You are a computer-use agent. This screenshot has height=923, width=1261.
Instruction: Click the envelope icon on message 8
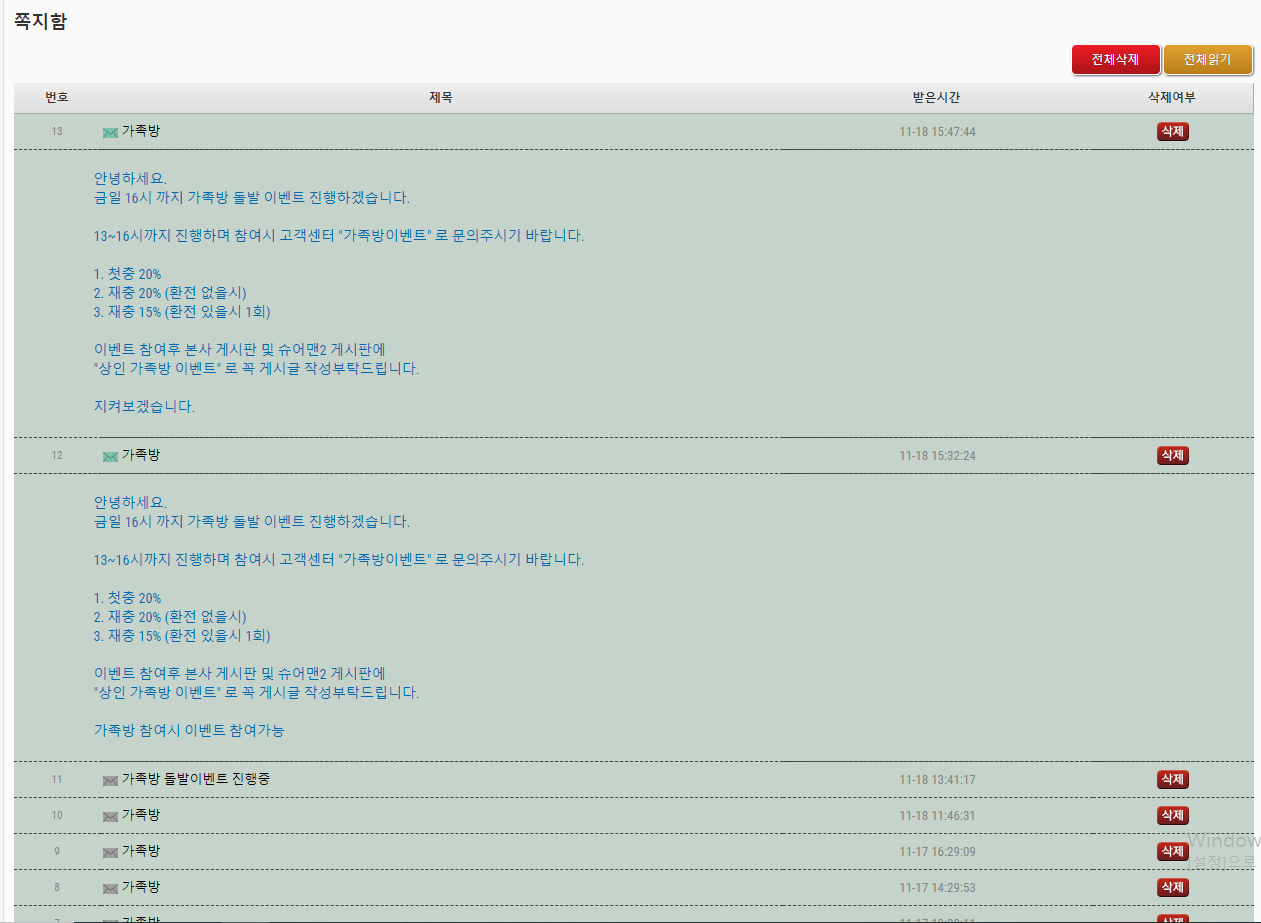110,888
